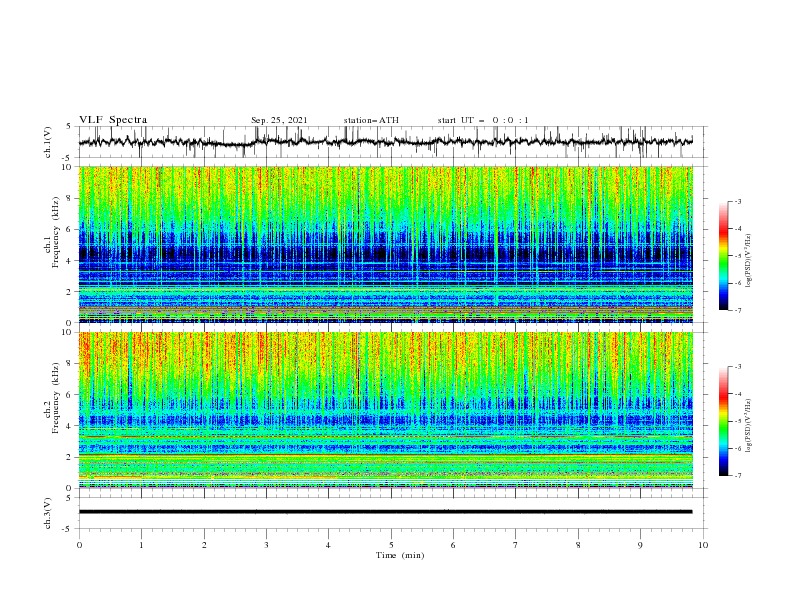Click the 'ch.1(V)' waveform axis label
792x612 pixels.
48,142
